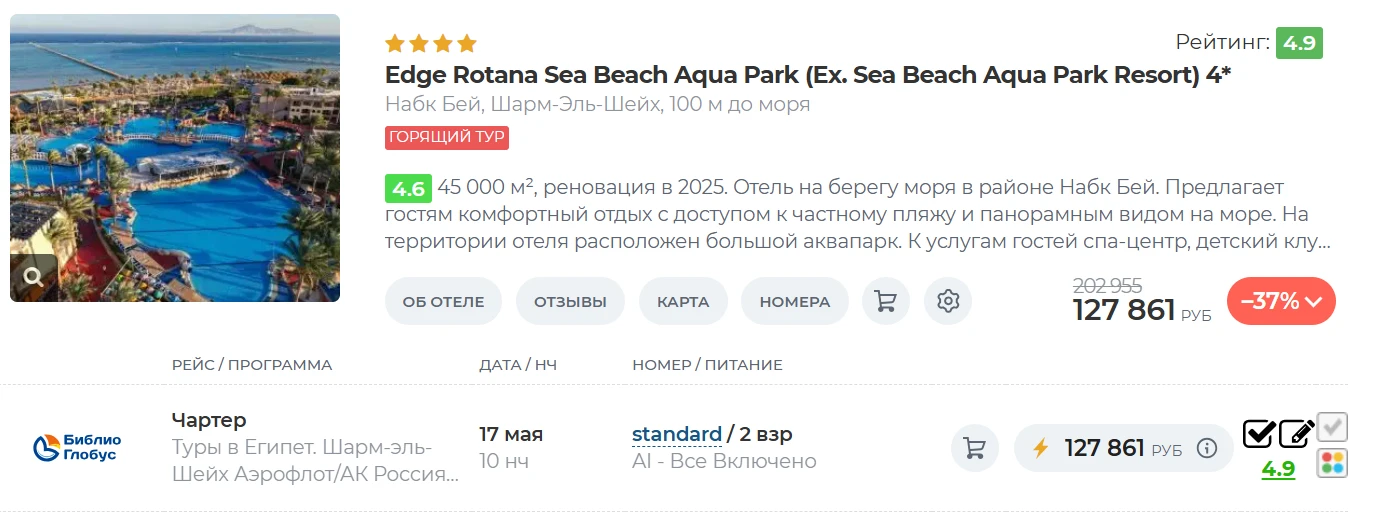Add hotel to cart via top cart icon
Image resolution: width=1381 pixels, height=524 pixels.
point(885,301)
